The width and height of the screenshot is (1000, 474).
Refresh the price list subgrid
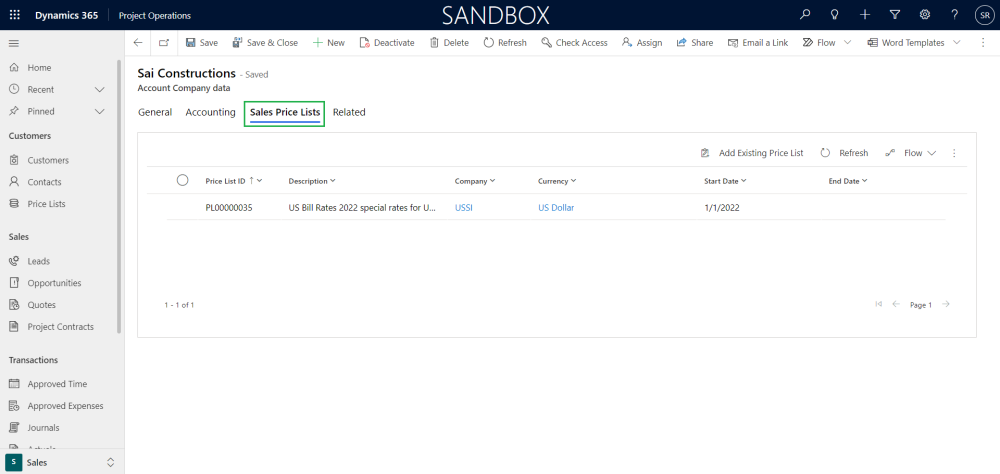pyautogui.click(x=844, y=153)
